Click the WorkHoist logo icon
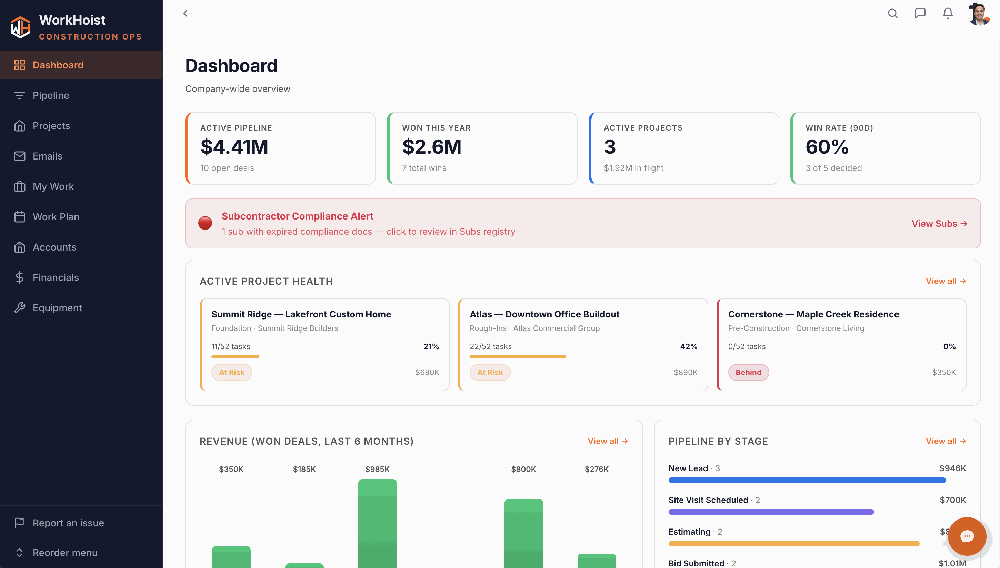Viewport: 1000px width, 568px height. pos(20,27)
